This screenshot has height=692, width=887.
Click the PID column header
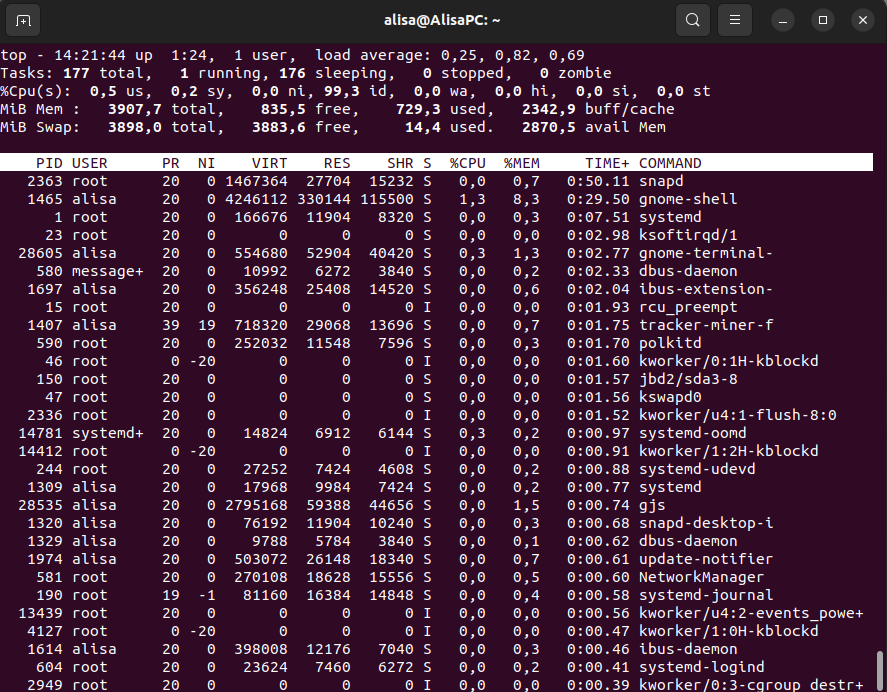[49, 163]
